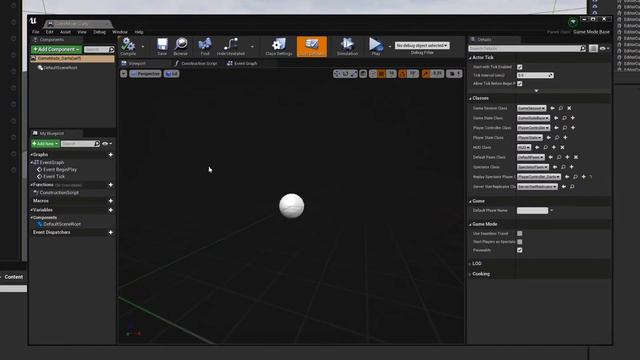Select Event Tick graph entry
The width and height of the screenshot is (640, 360).
[53, 176]
